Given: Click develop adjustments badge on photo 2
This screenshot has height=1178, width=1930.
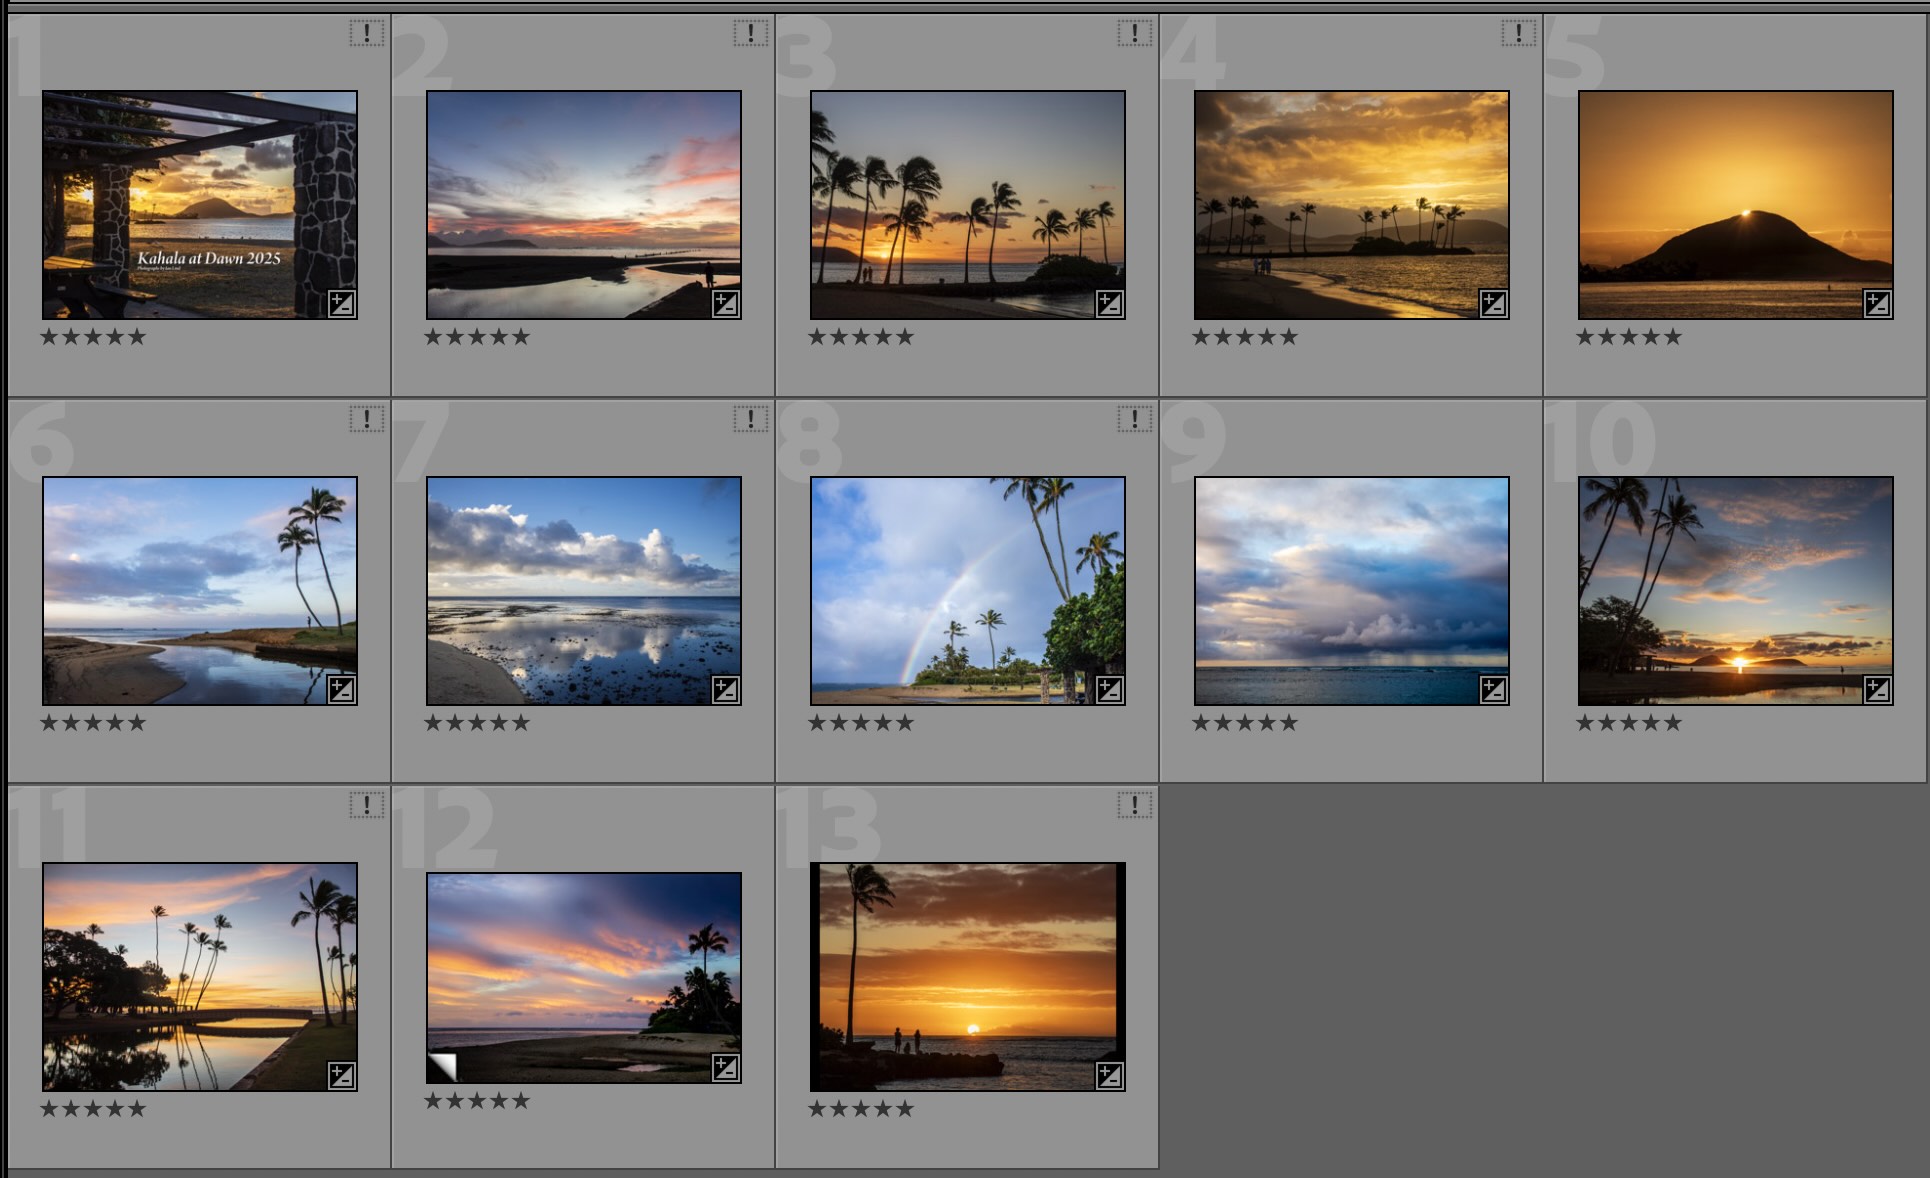Looking at the screenshot, I should pos(725,304).
